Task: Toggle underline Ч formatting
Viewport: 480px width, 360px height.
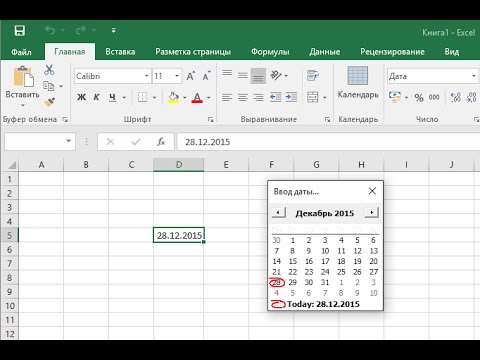Action: click(x=112, y=97)
